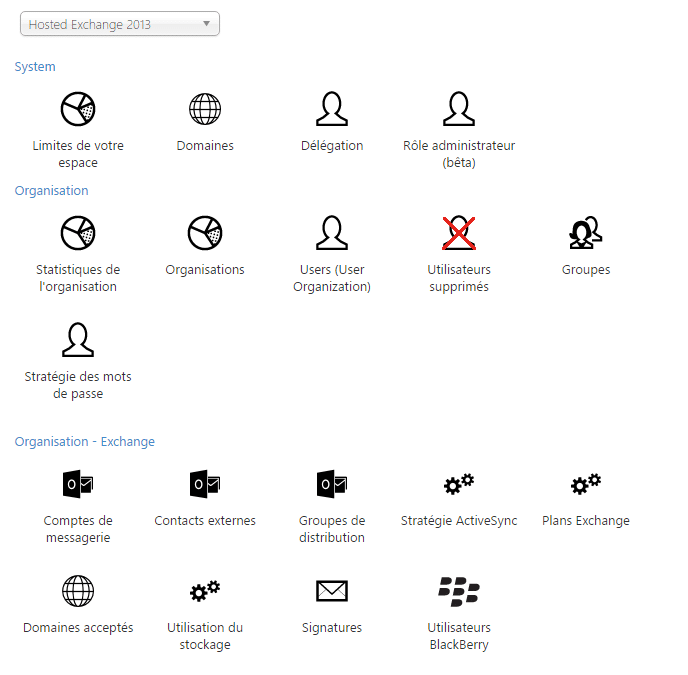Click the System section heading

(x=35, y=67)
